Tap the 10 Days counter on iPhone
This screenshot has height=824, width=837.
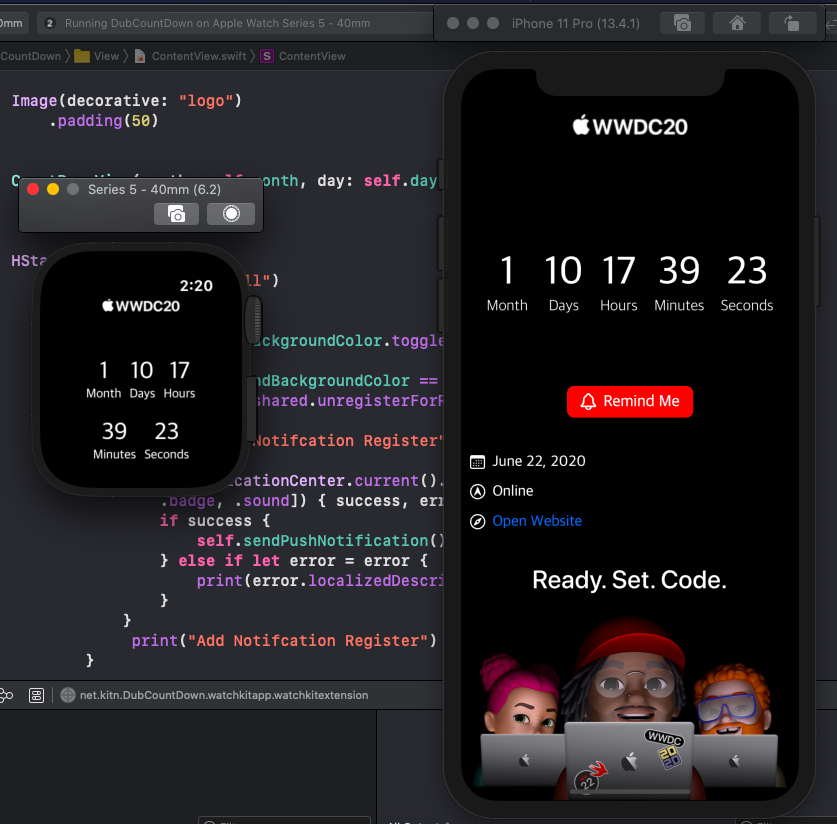tap(563, 283)
